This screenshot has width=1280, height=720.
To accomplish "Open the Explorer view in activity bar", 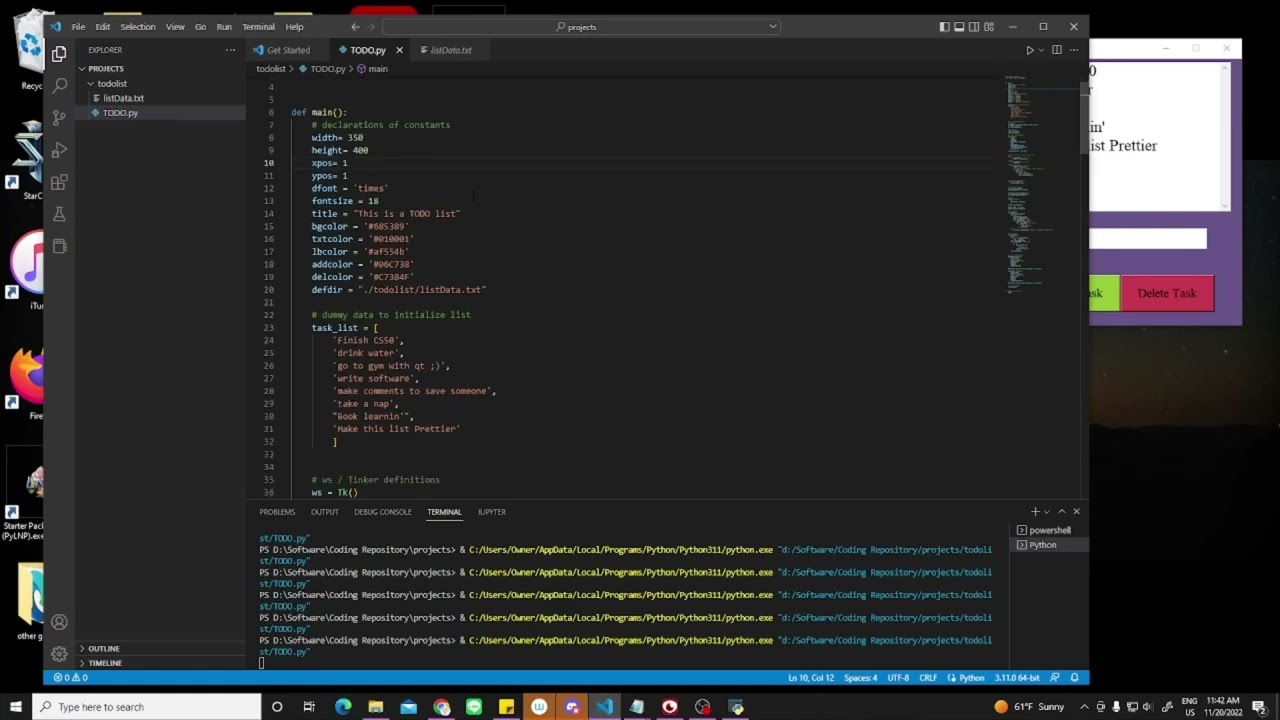I will 59,54.
